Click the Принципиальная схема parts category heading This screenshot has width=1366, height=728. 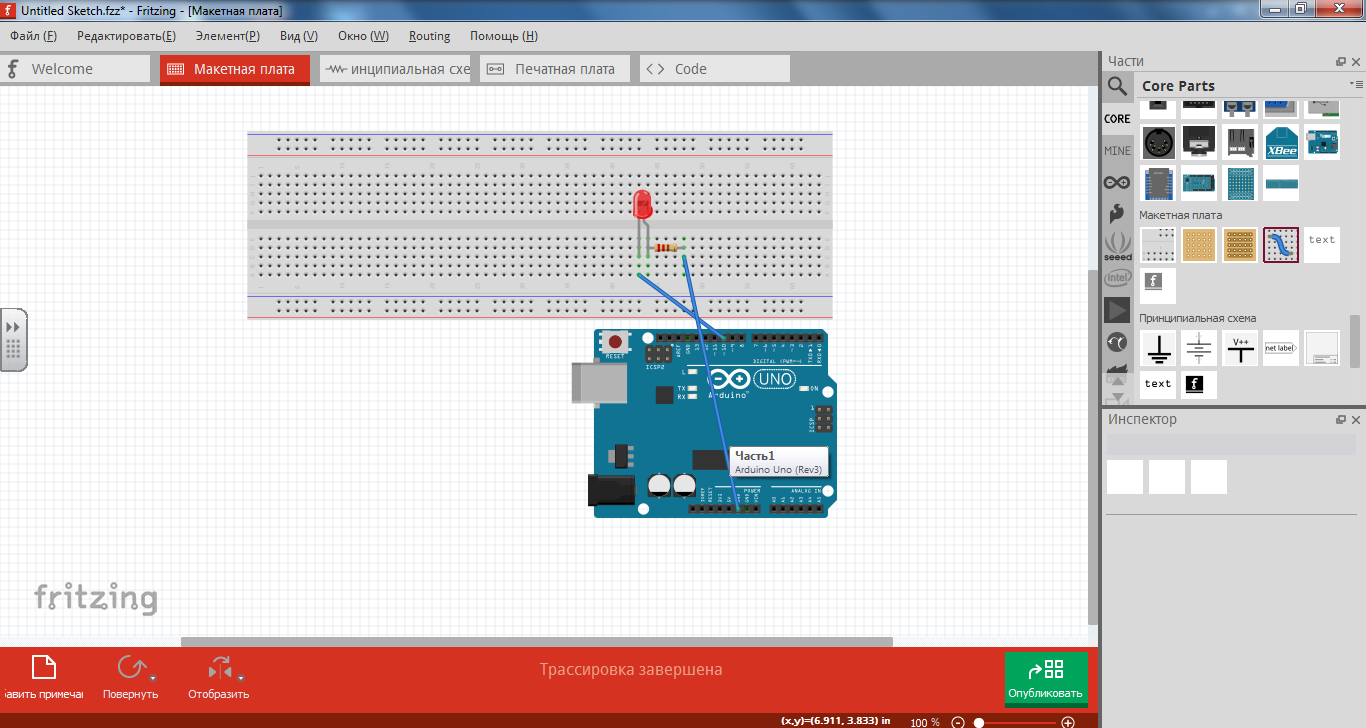click(1197, 318)
